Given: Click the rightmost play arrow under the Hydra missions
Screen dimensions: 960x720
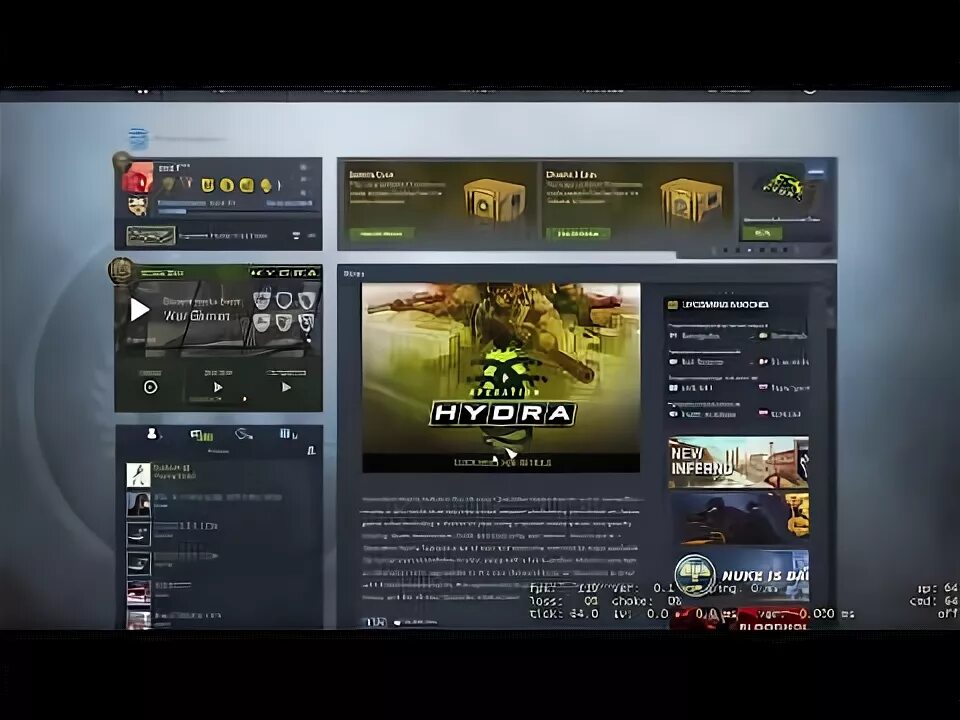Looking at the screenshot, I should tap(285, 387).
